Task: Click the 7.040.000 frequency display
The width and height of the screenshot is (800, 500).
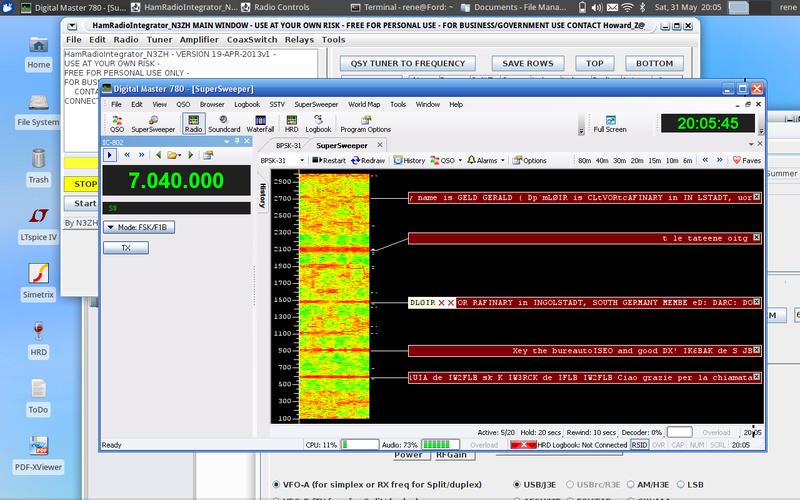Action: (176, 181)
